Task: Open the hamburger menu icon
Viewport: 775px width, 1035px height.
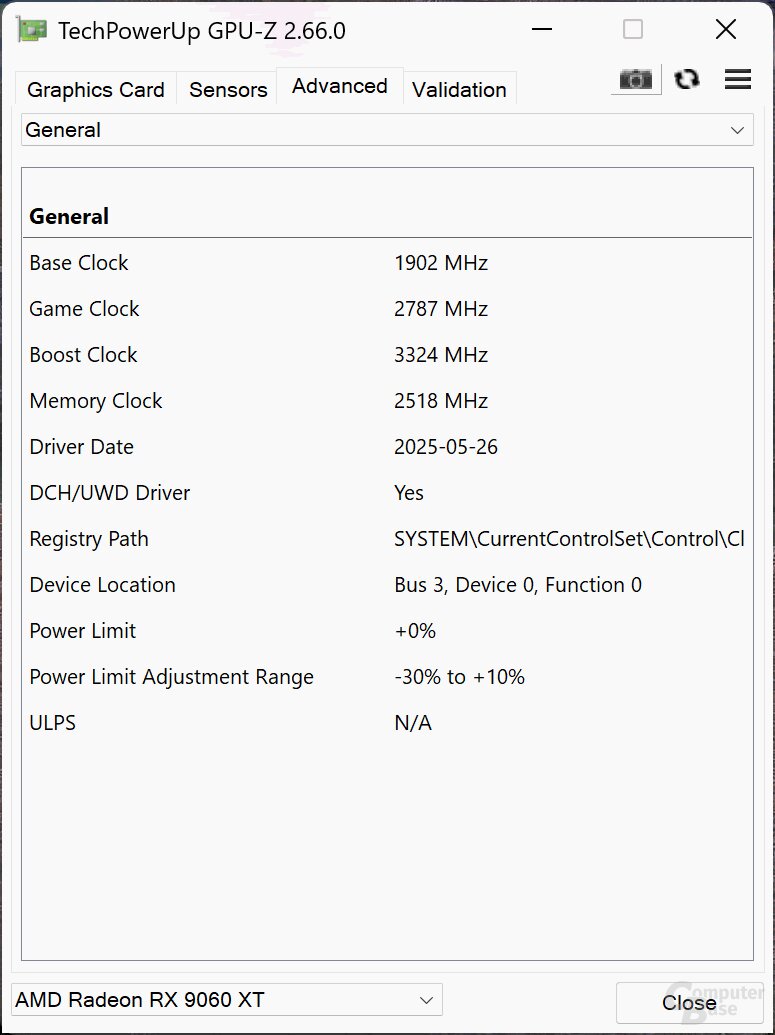Action: point(738,79)
